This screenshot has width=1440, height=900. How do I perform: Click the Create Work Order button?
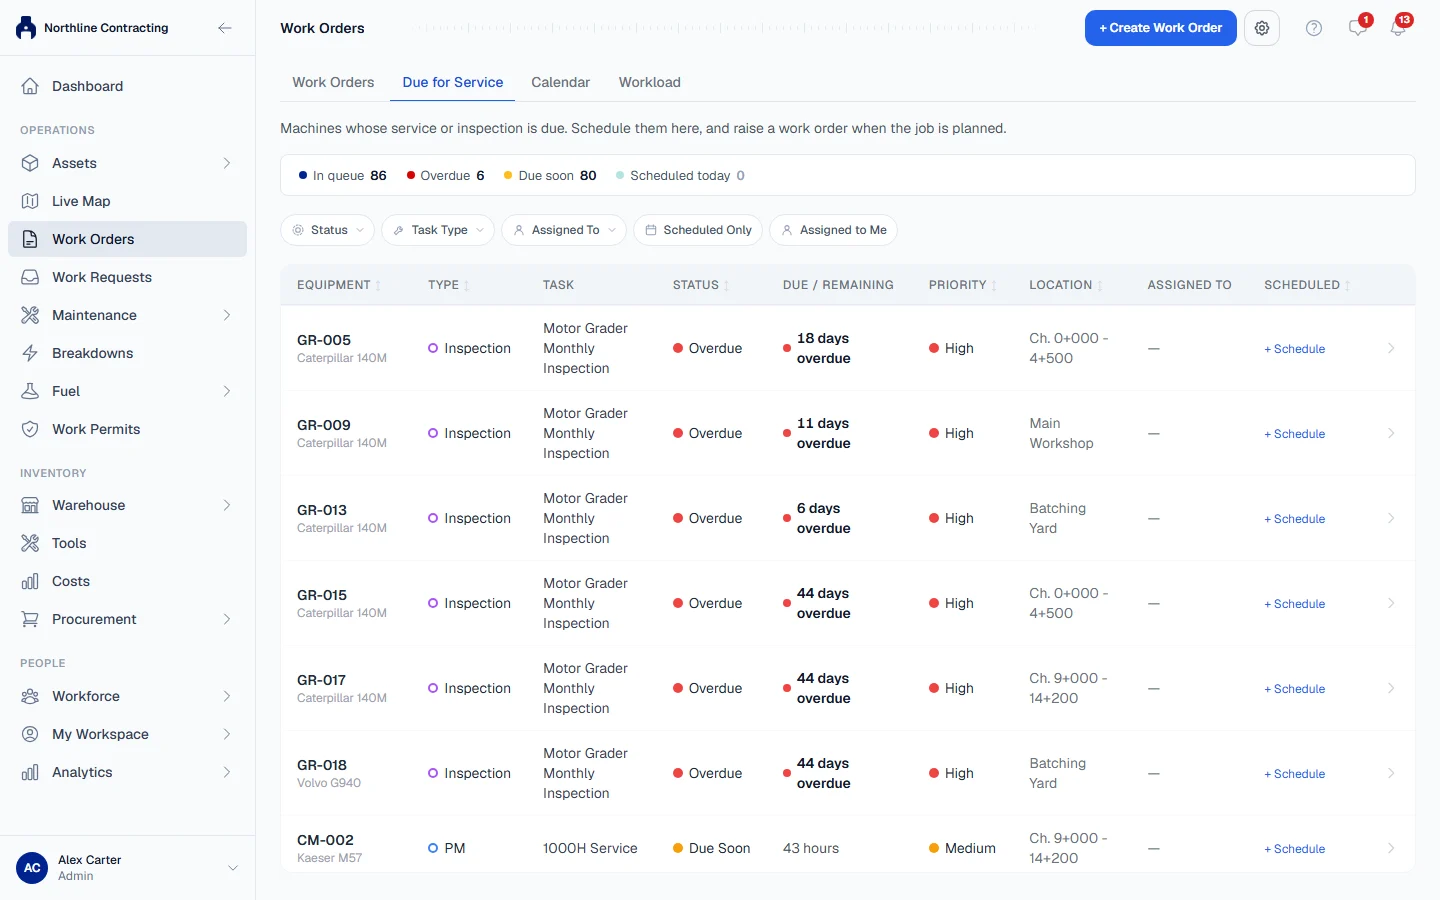click(x=1160, y=28)
